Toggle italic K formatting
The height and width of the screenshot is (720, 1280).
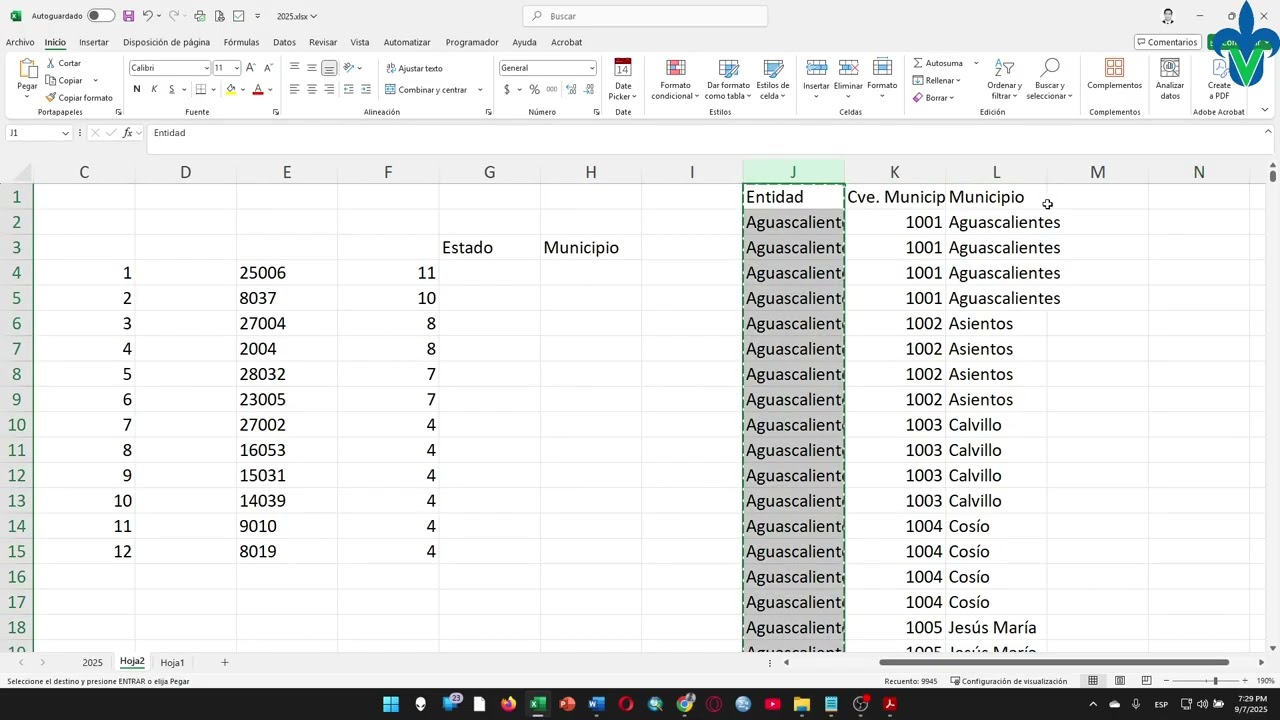tap(154, 89)
